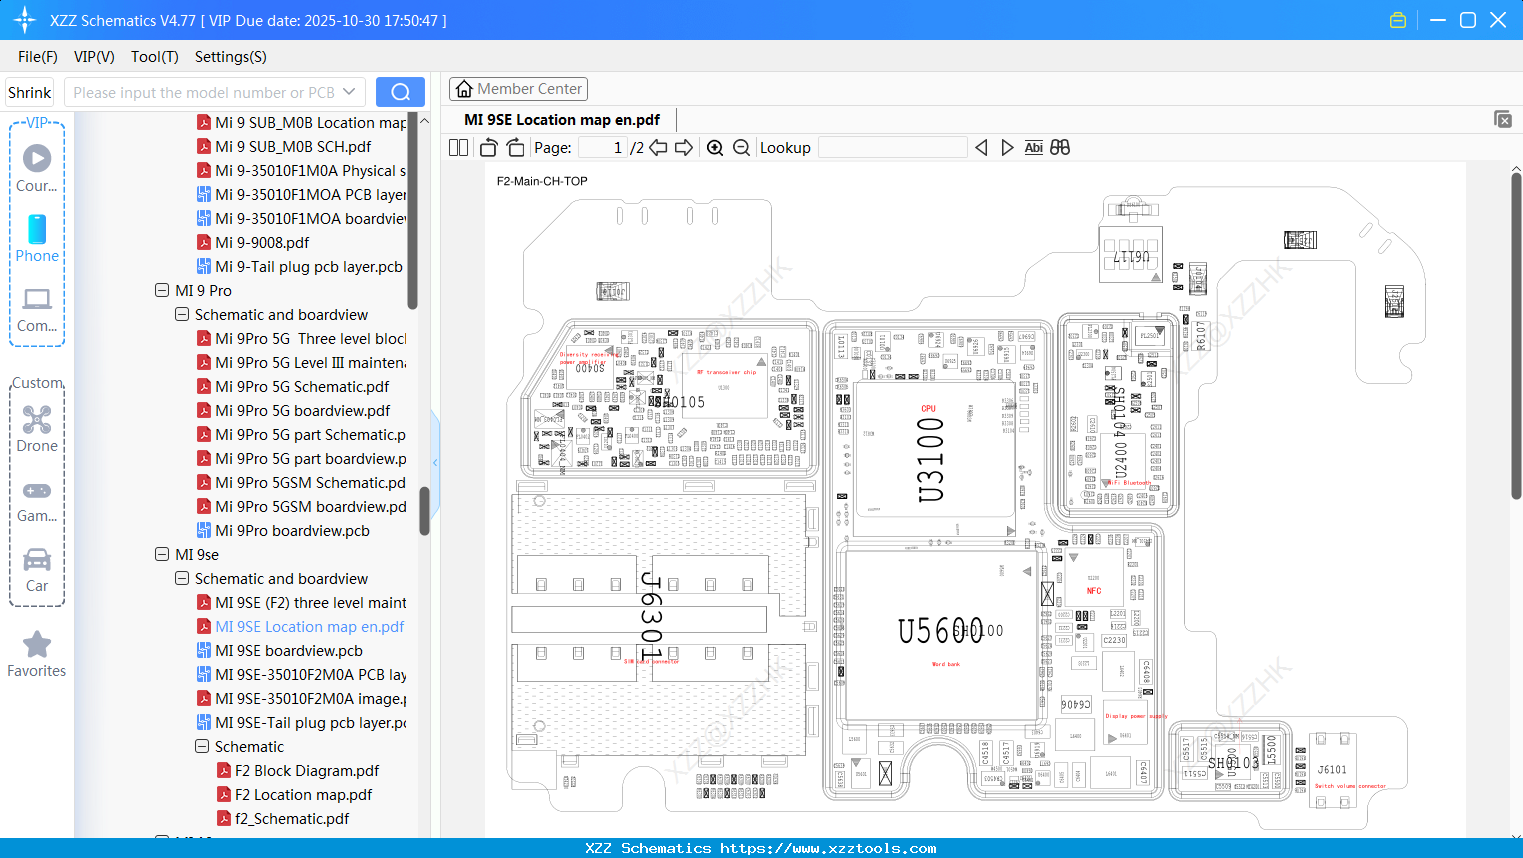The height and width of the screenshot is (858, 1523).
Task: Open the binoculars search tool
Action: point(1060,147)
